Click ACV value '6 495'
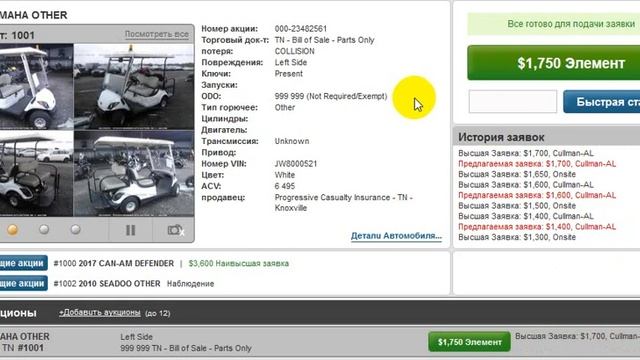The width and height of the screenshot is (640, 360). pos(285,187)
